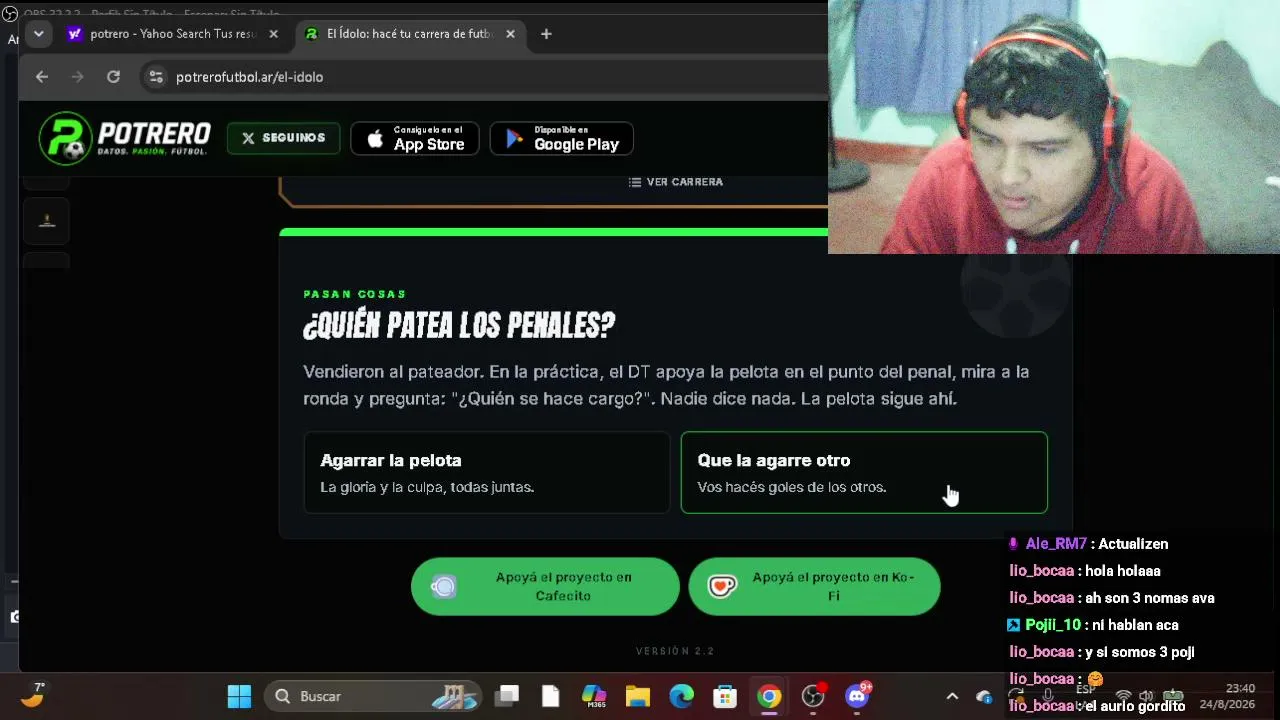This screenshot has height=720, width=1280.
Task: Switch to OBS Studio on the taskbar
Action: 813,696
